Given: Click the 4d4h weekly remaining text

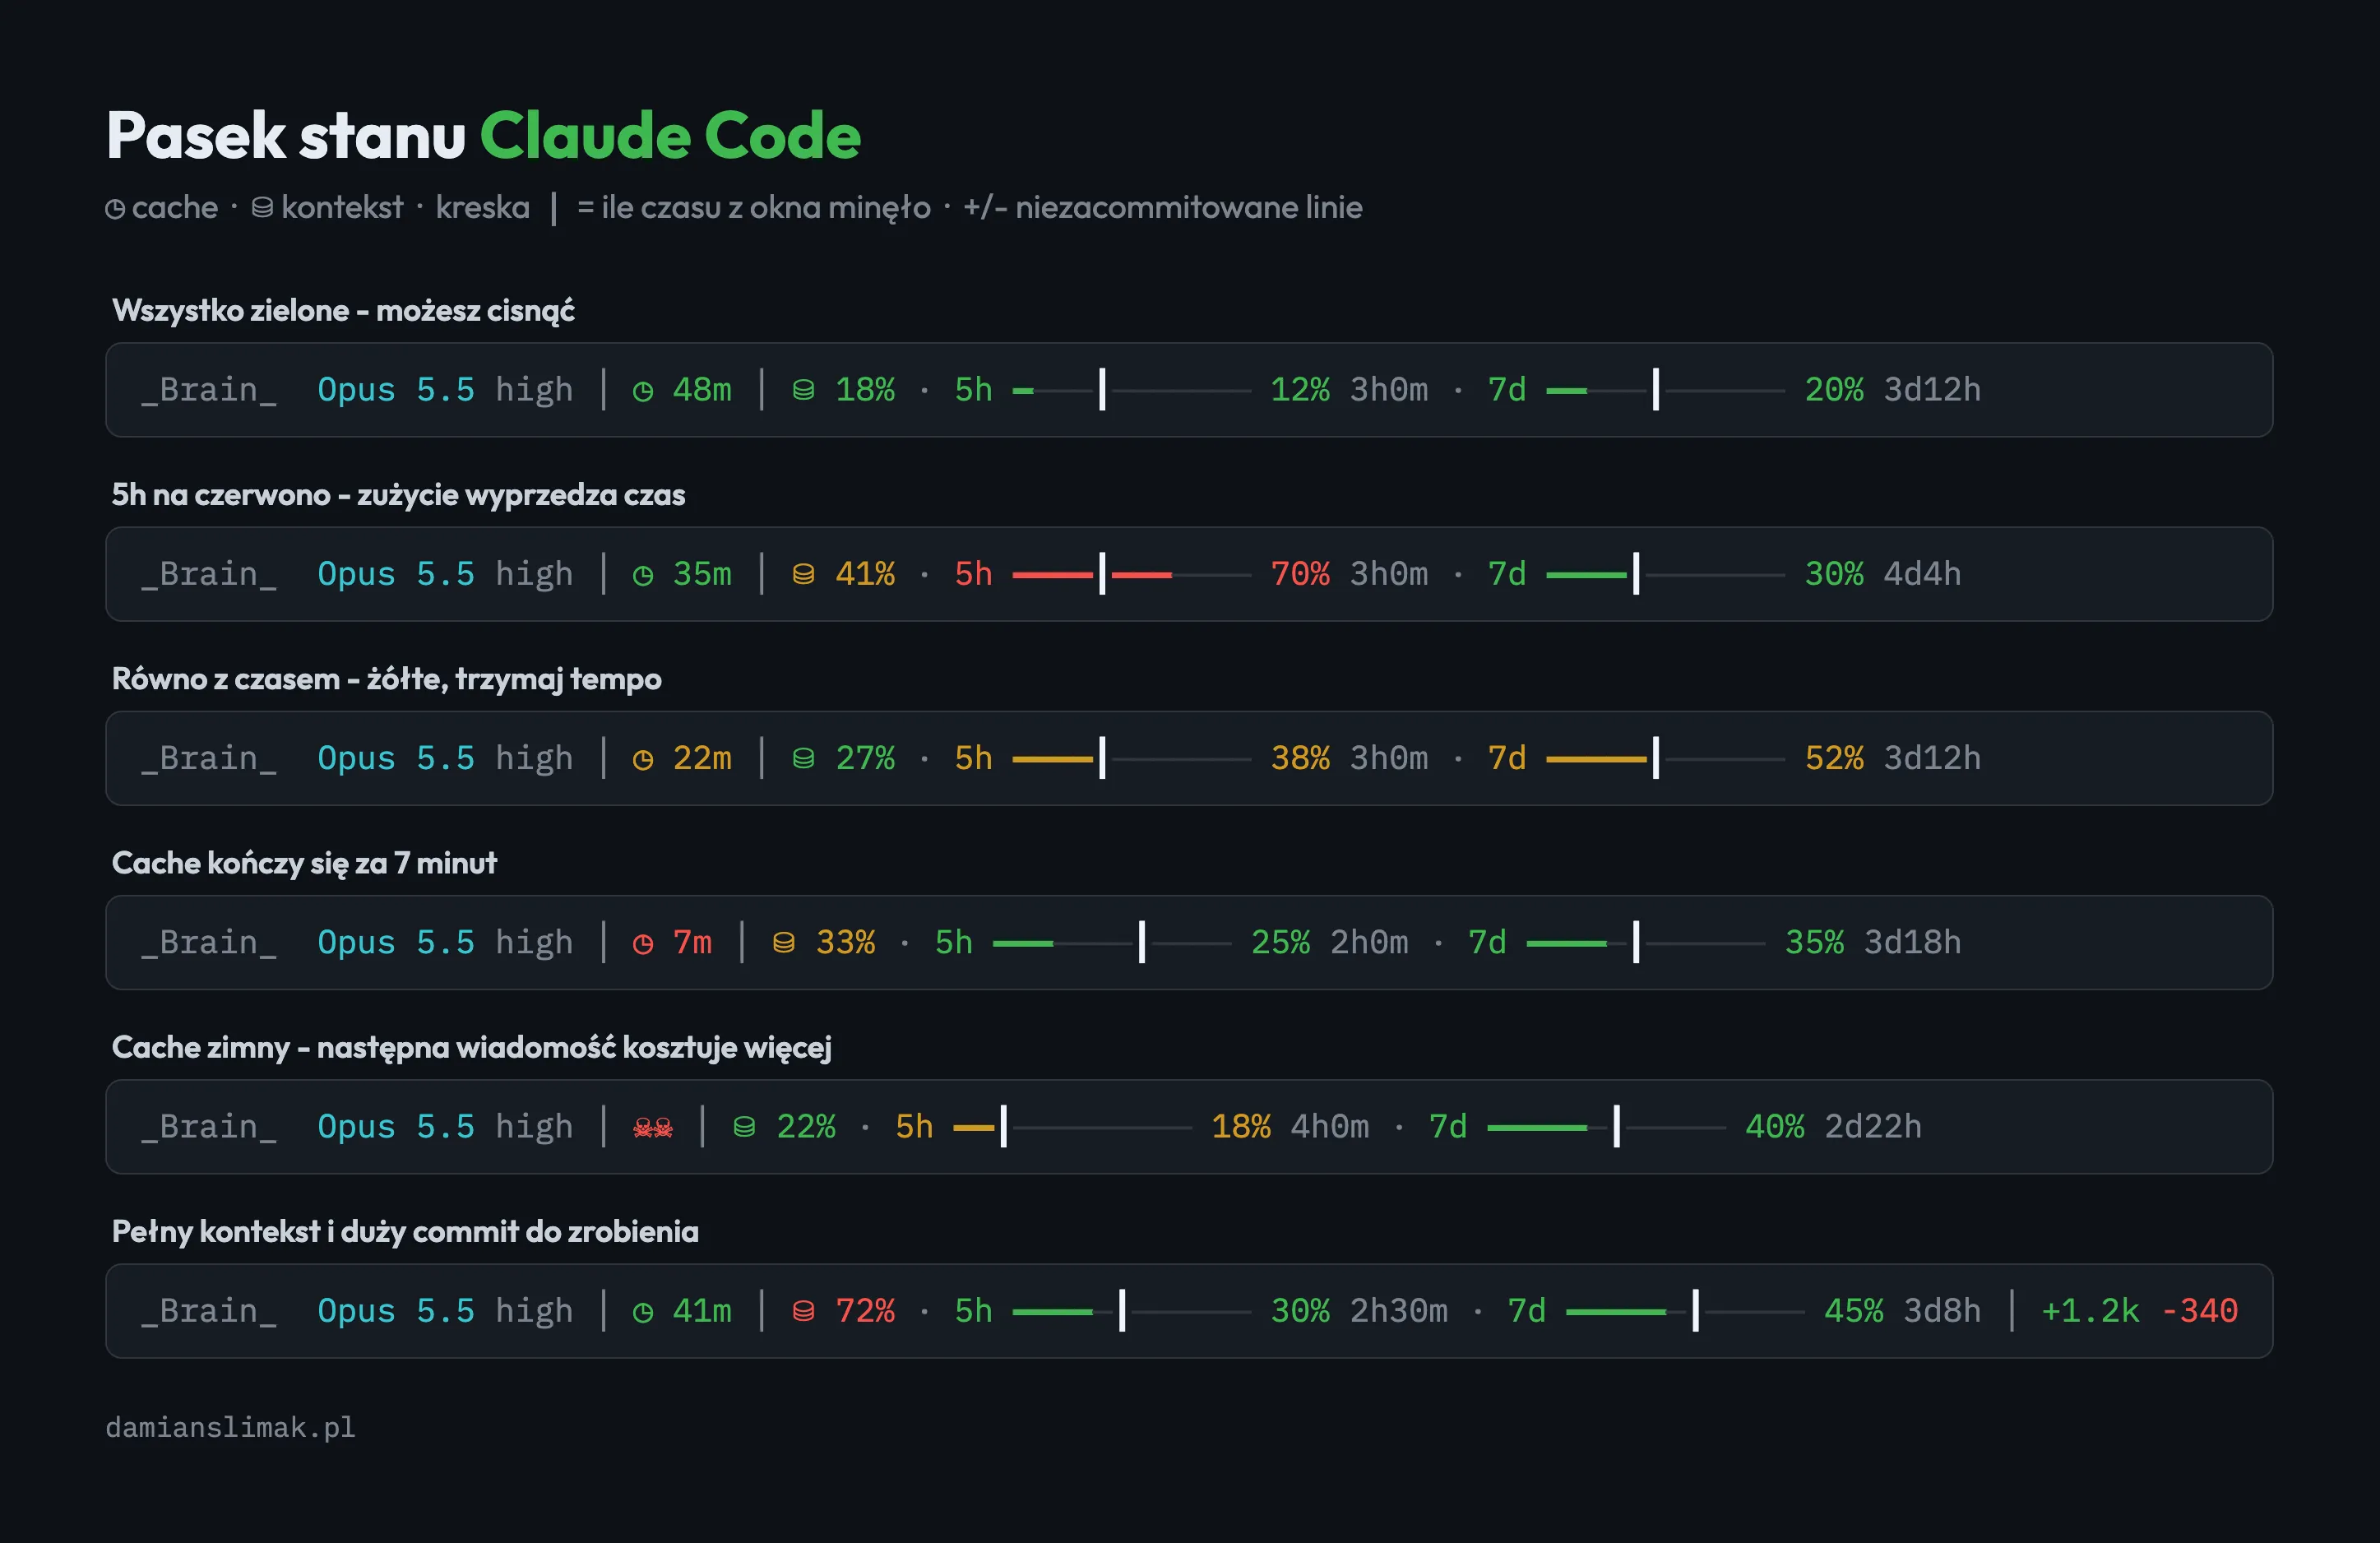Looking at the screenshot, I should (1922, 574).
